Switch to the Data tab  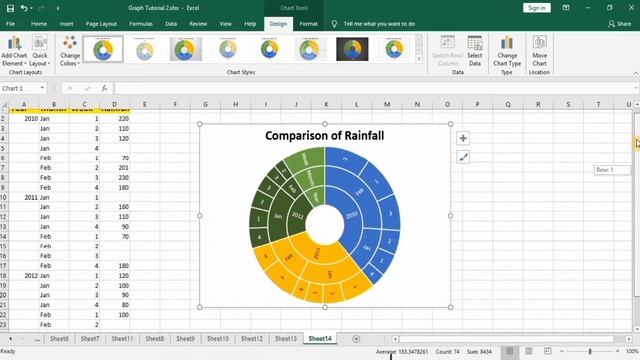(x=171, y=24)
